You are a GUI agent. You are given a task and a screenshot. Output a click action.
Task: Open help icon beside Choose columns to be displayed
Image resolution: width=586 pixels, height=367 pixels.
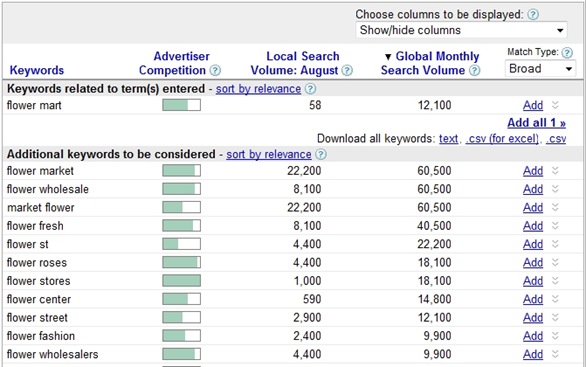[533, 15]
